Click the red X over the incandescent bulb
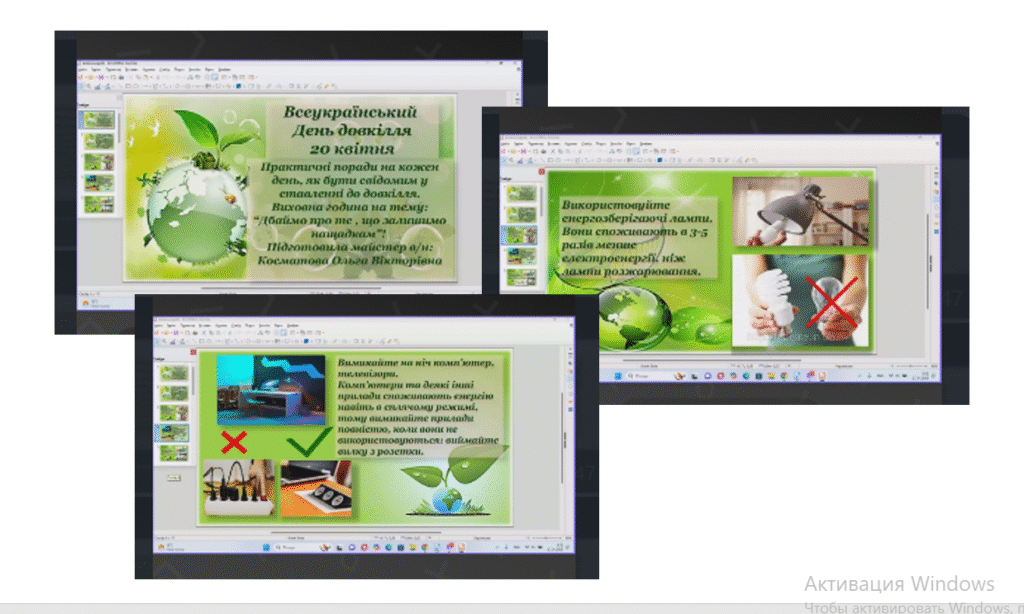1024x614 pixels. tap(832, 303)
